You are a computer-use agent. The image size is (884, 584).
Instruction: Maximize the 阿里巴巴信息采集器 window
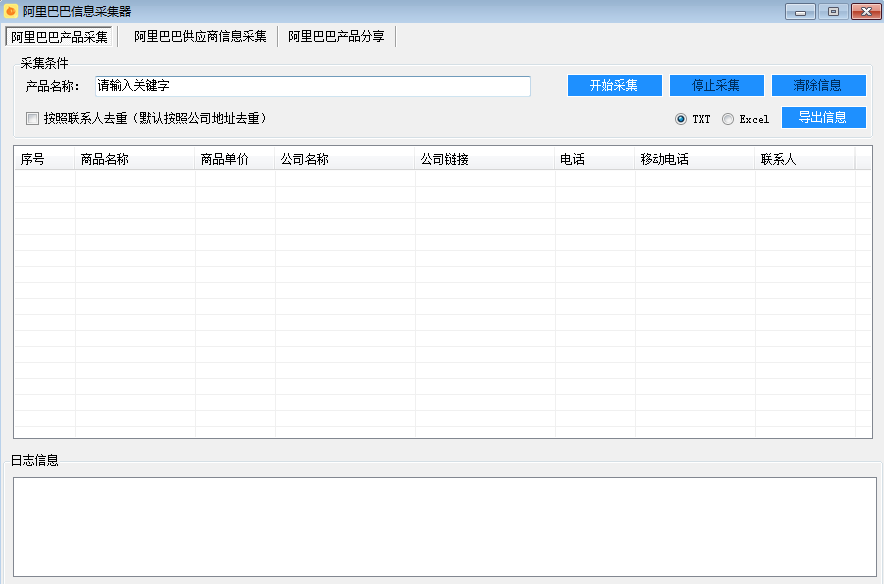[x=833, y=11]
